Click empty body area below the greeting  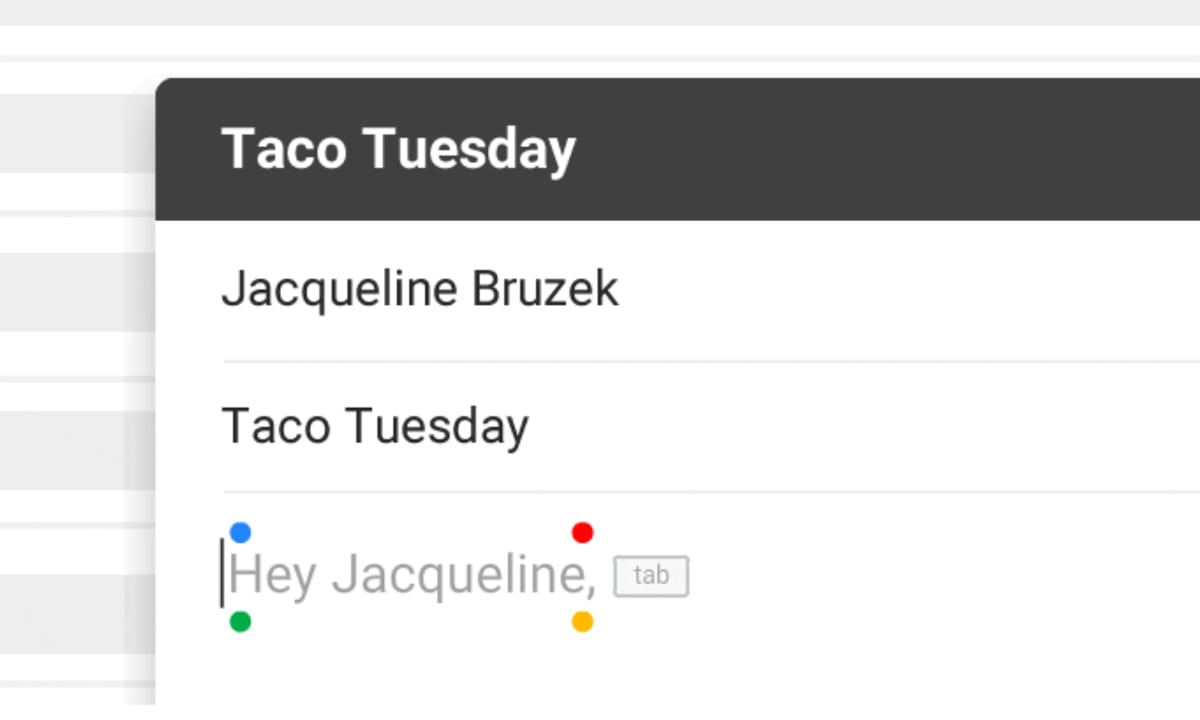tap(600, 670)
